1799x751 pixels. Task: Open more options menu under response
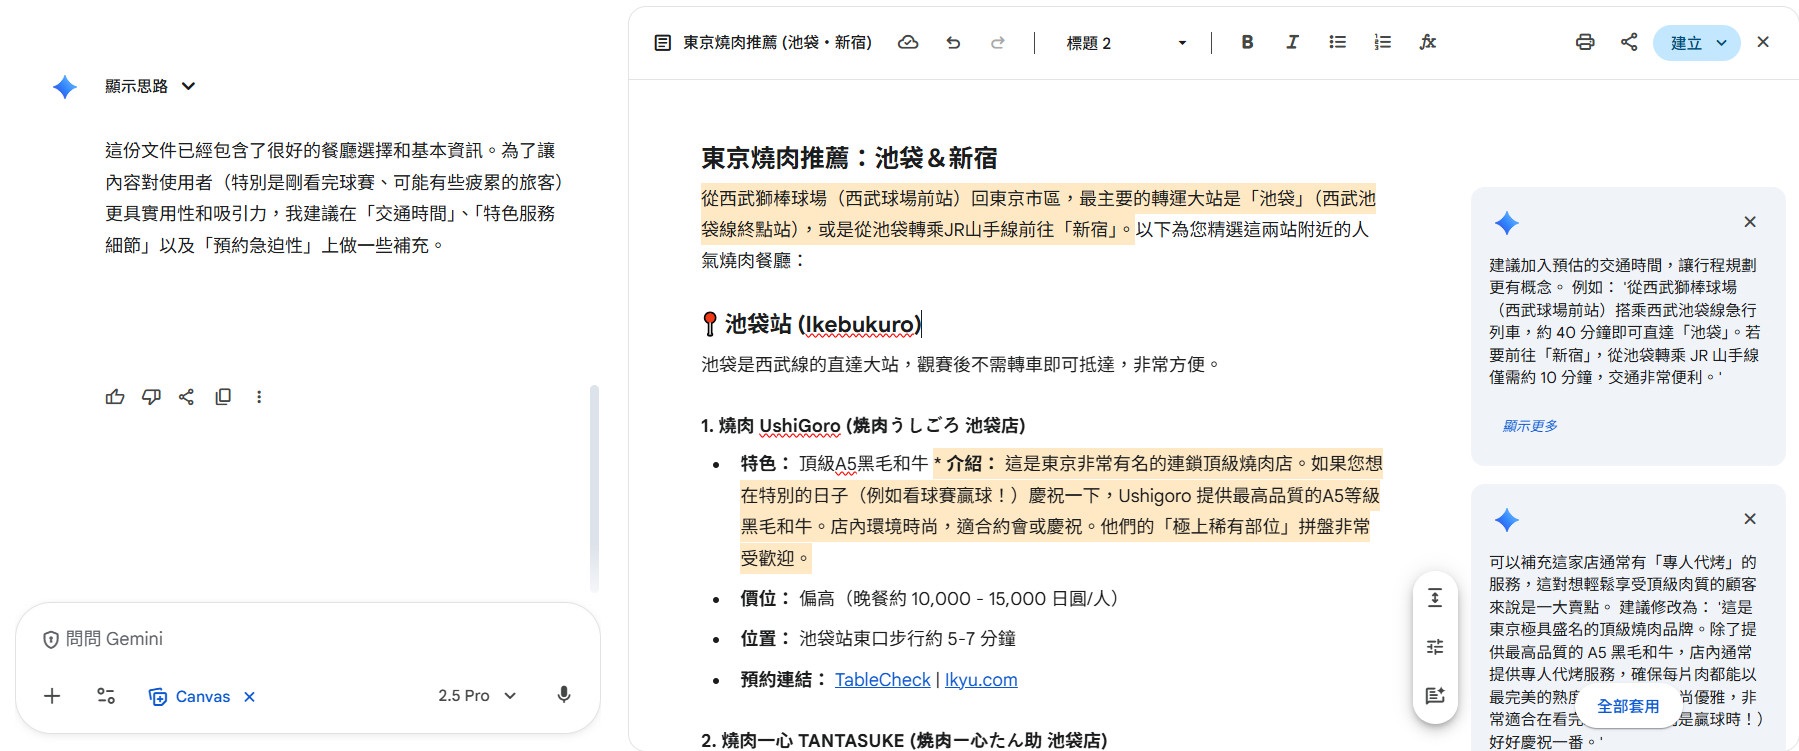259,397
